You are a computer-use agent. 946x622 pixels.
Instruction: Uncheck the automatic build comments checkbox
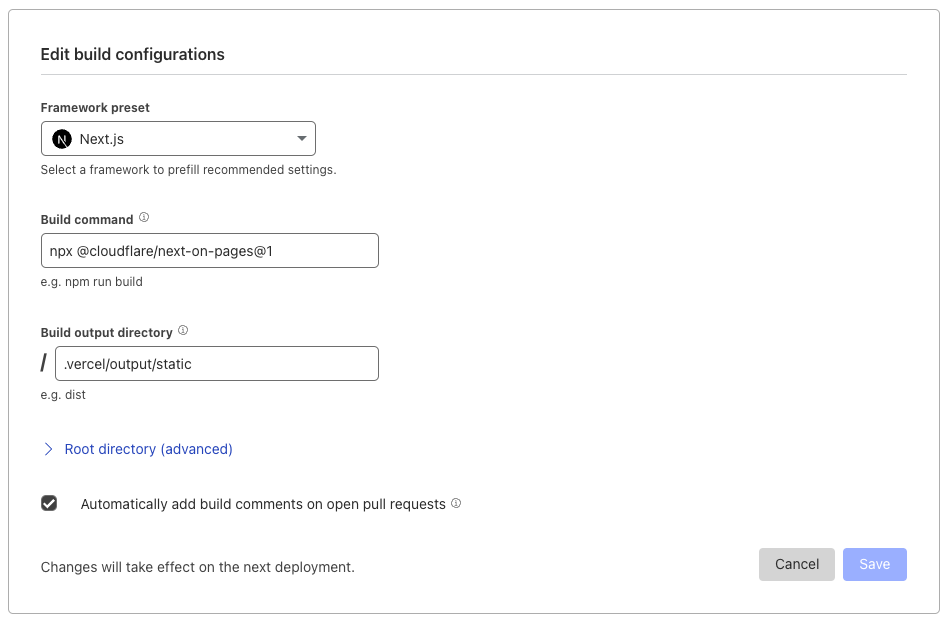49,503
